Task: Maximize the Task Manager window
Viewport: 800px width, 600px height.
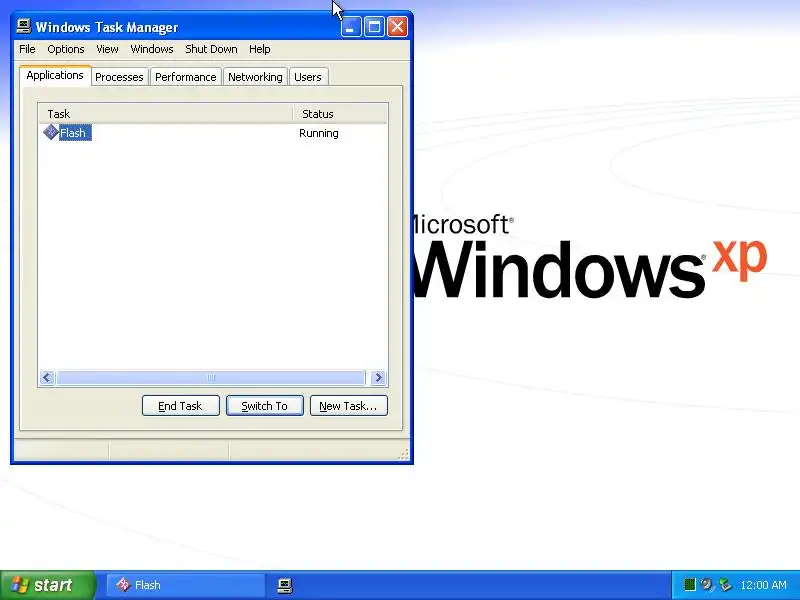Action: [374, 27]
